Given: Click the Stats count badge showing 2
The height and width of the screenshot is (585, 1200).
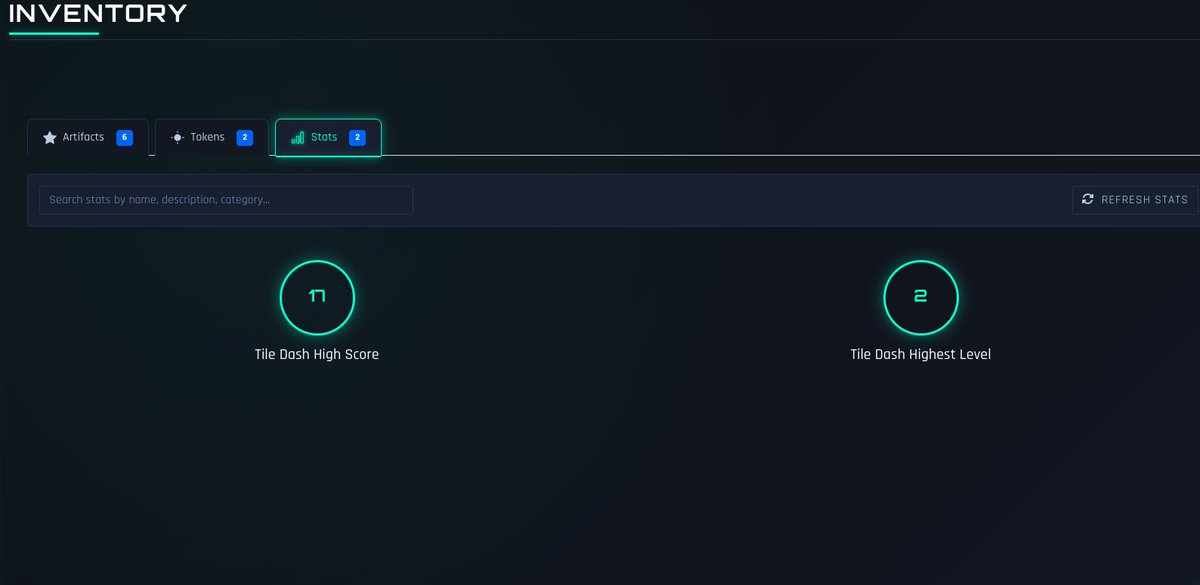Looking at the screenshot, I should (357, 138).
